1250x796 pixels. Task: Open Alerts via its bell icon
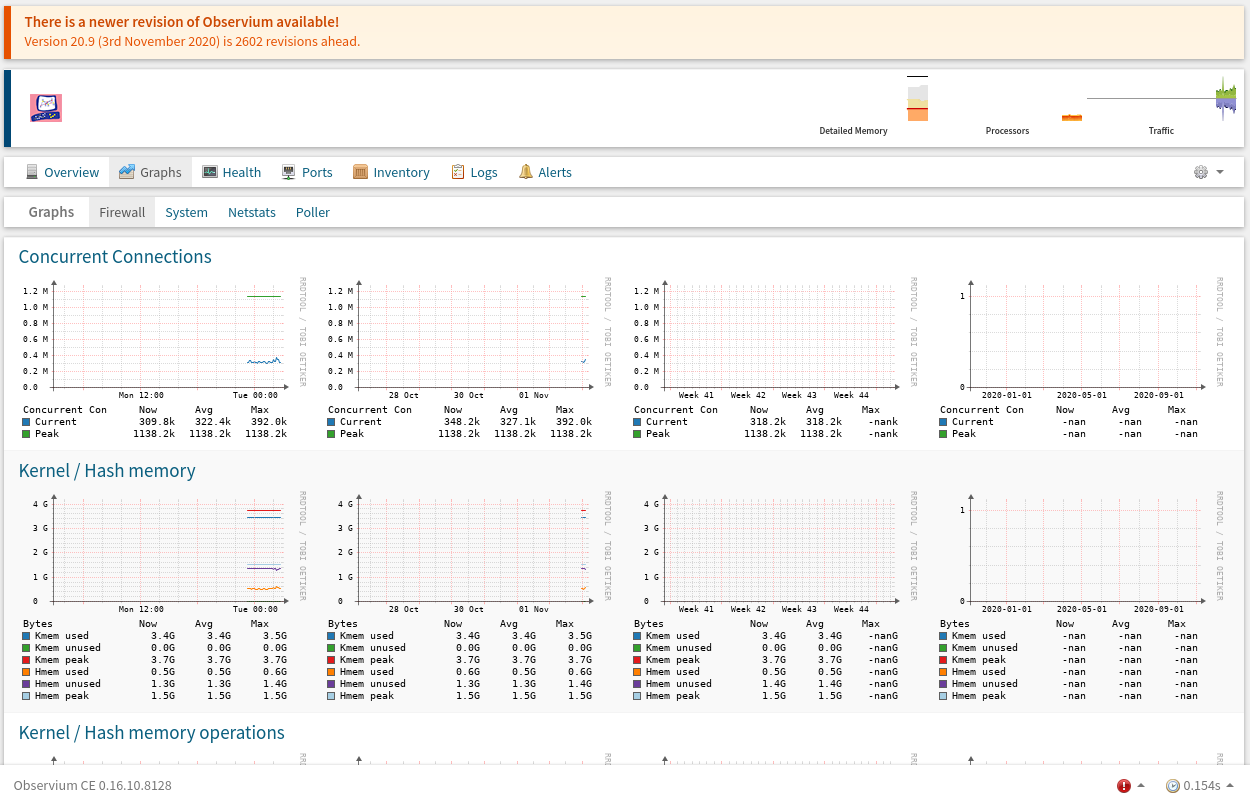click(526, 172)
